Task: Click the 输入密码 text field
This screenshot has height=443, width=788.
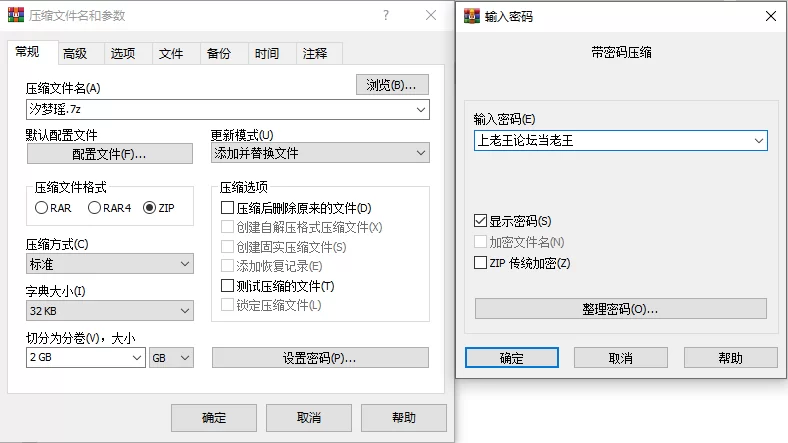Action: pyautogui.click(x=610, y=141)
